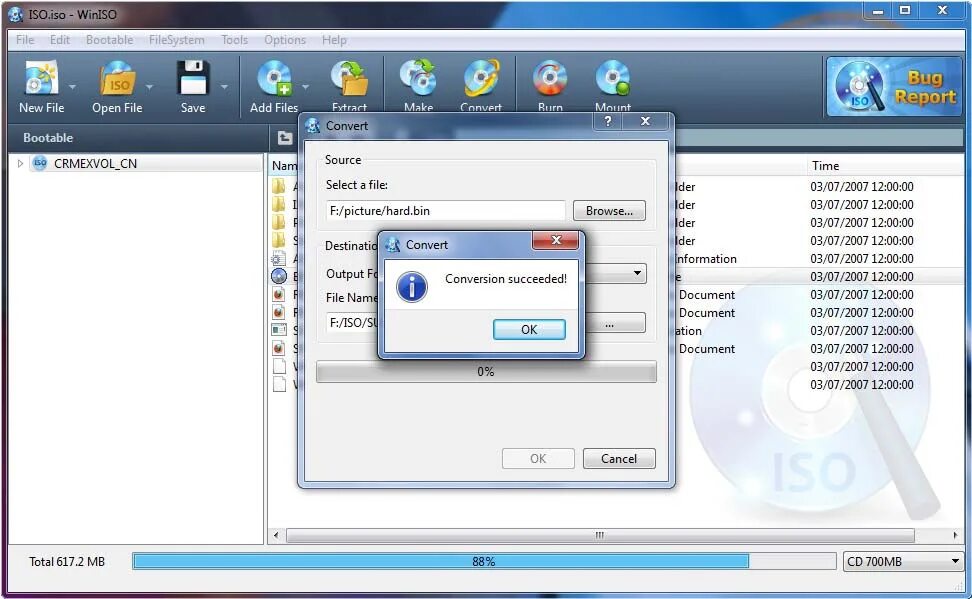The image size is (972, 599).
Task: Open the CD 700MB capacity dropdown
Action: pos(902,562)
